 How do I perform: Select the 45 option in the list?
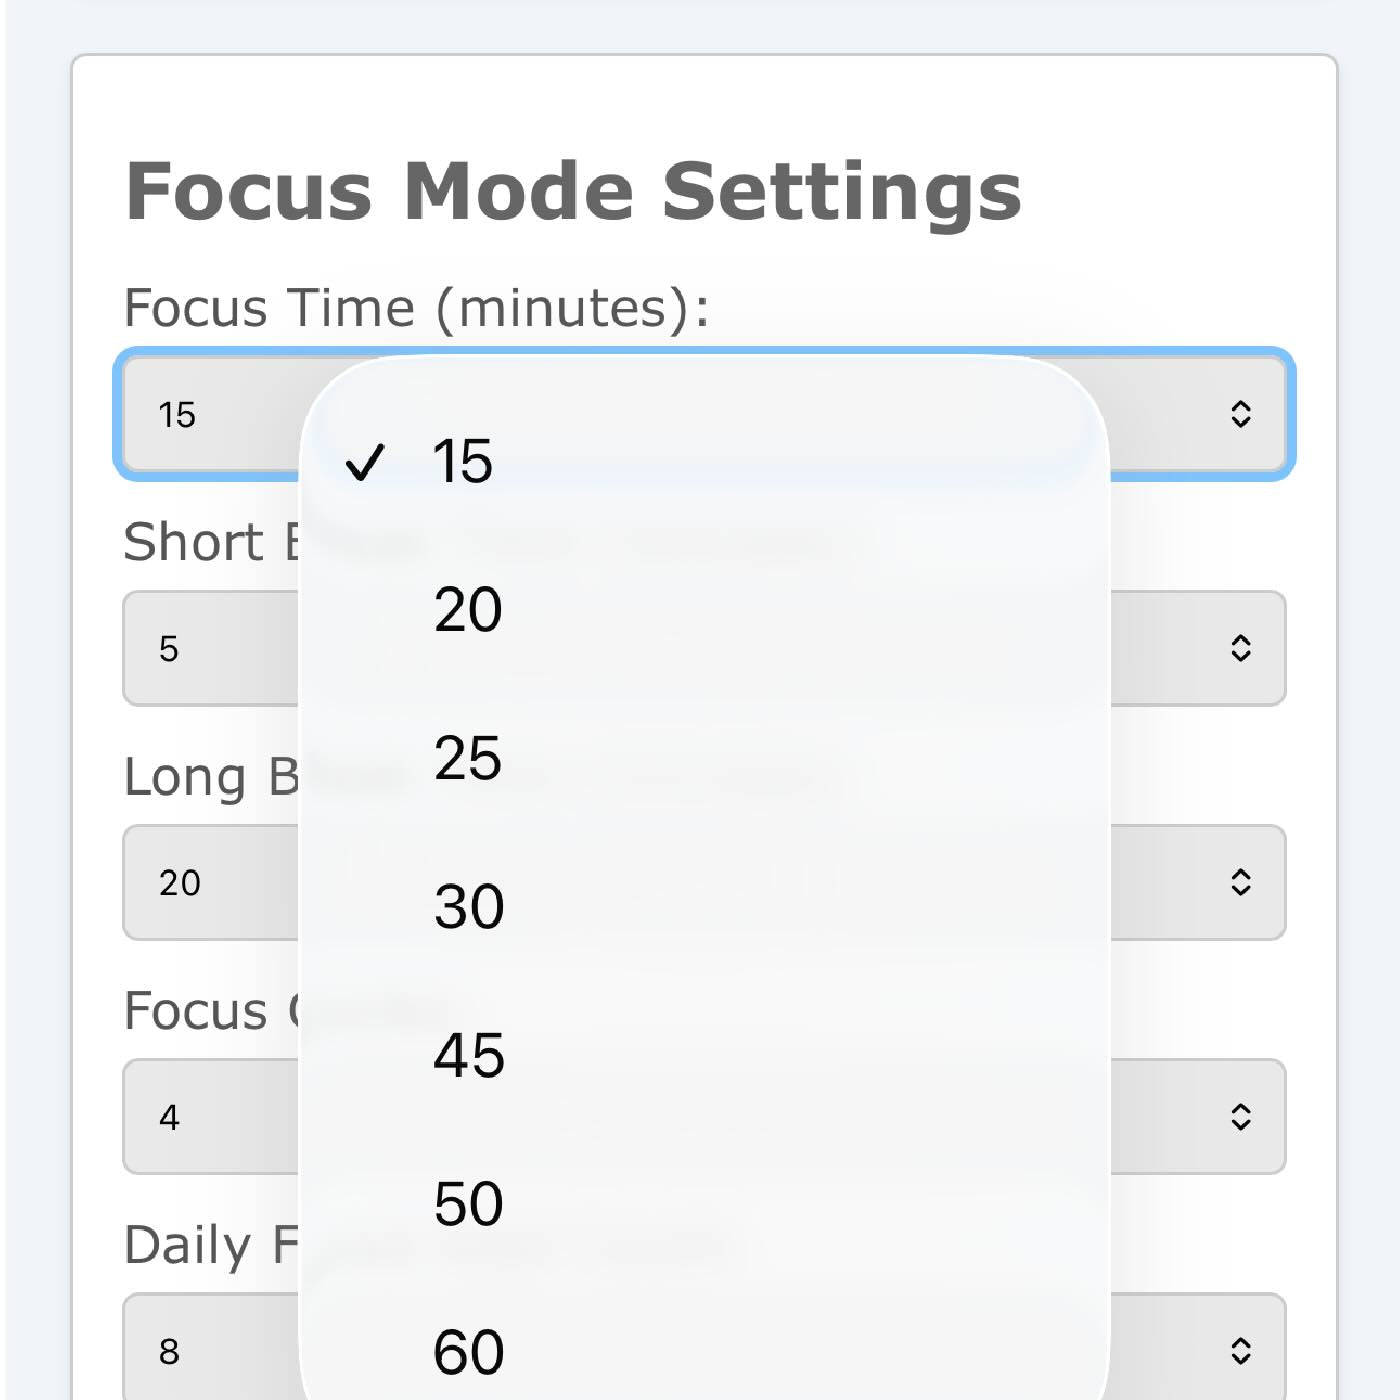tap(468, 1054)
